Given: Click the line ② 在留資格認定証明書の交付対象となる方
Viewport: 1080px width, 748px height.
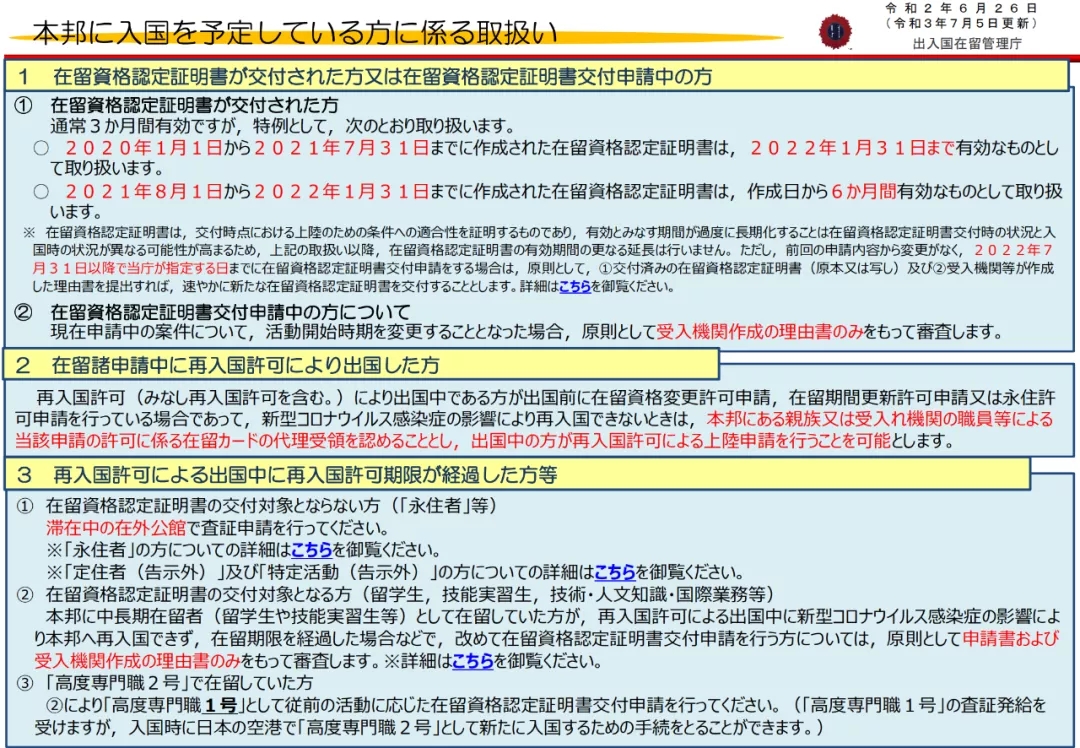Looking at the screenshot, I should (395, 594).
